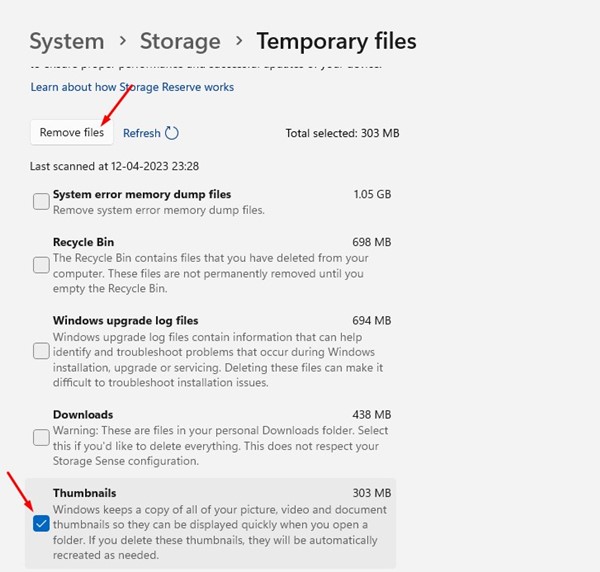
Task: Click Windows upgrade log files title
Action: tap(125, 321)
